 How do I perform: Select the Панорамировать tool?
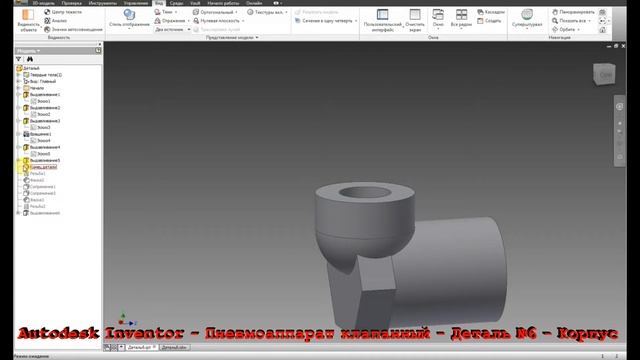(573, 12)
